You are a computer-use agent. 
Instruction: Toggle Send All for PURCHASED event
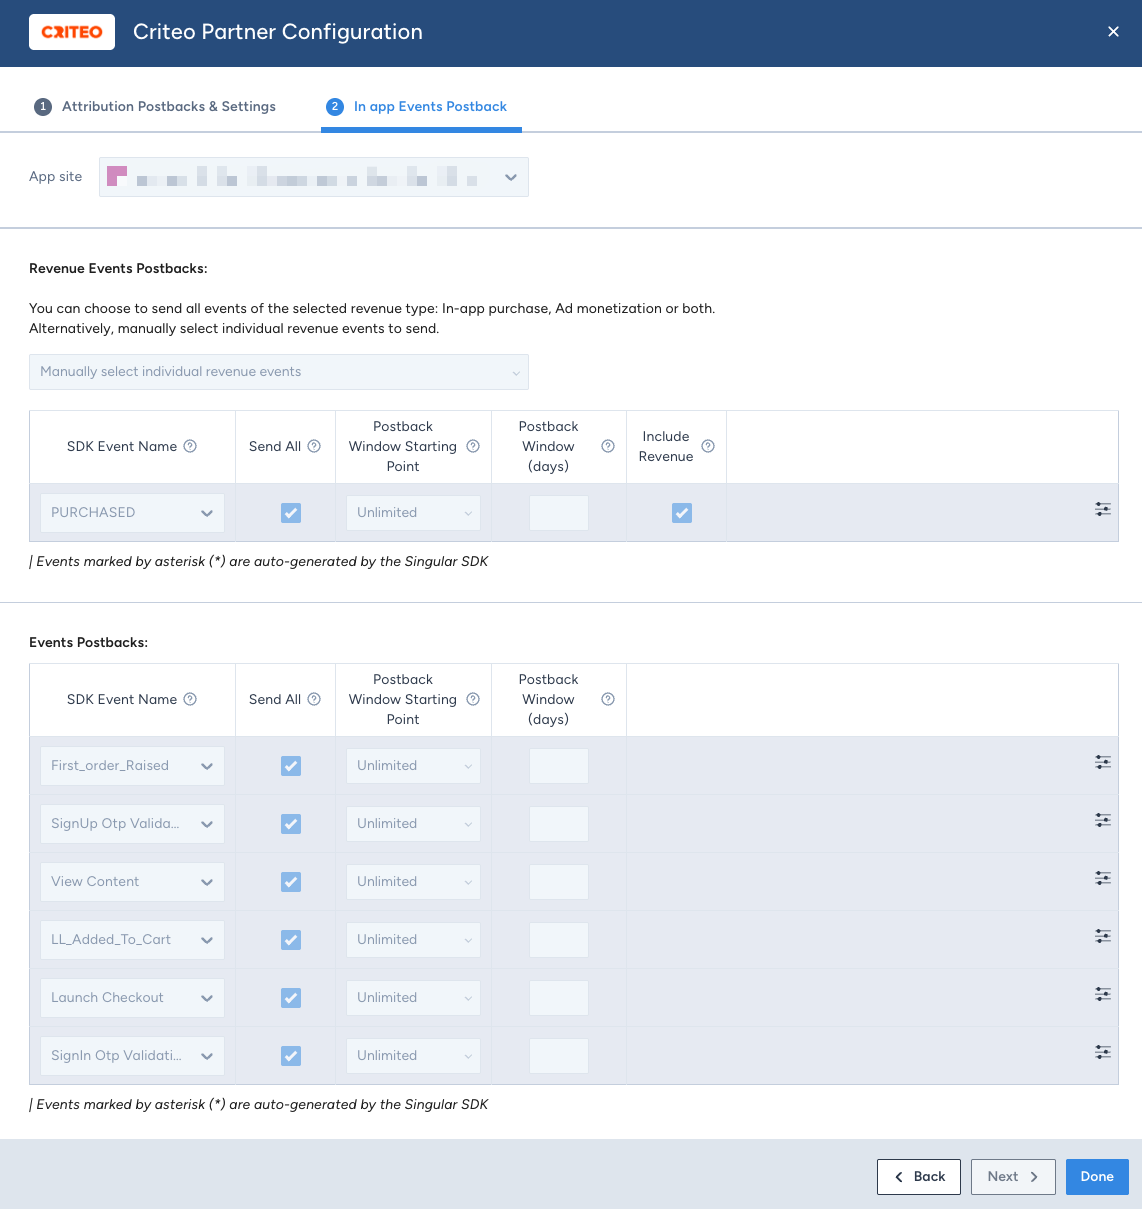coord(291,513)
